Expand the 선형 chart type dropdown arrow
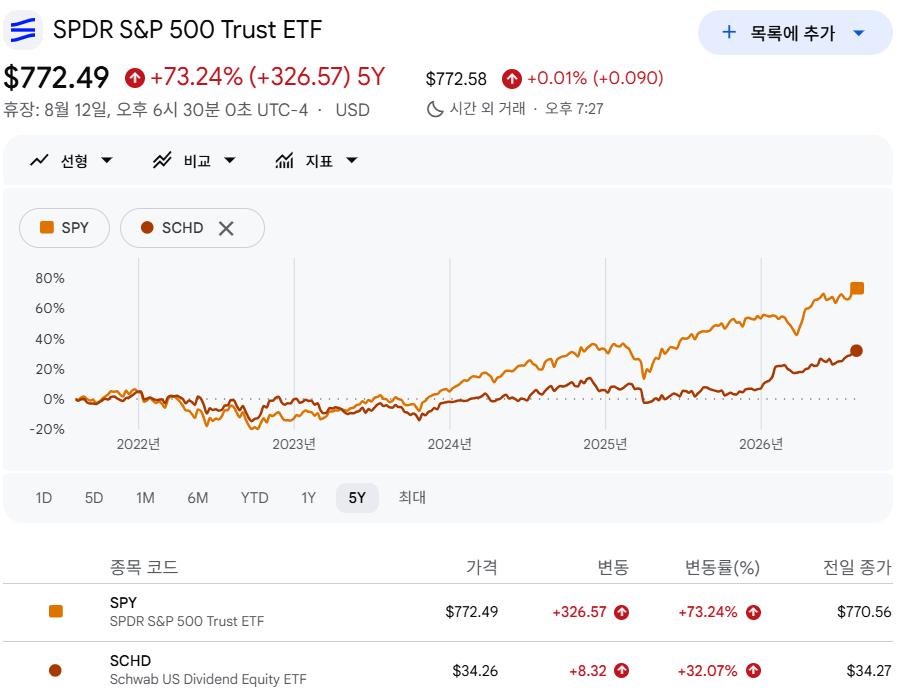Viewport: 917px width, 693px height. (x=106, y=160)
